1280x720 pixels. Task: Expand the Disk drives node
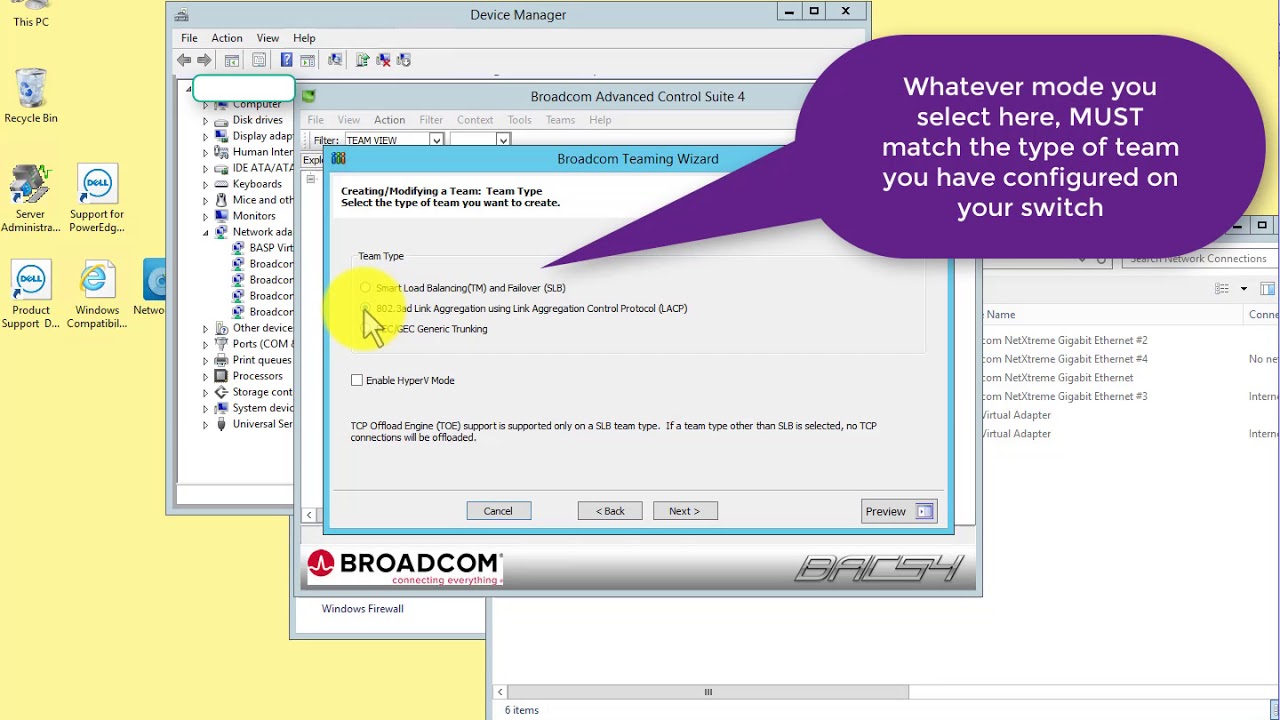205,120
